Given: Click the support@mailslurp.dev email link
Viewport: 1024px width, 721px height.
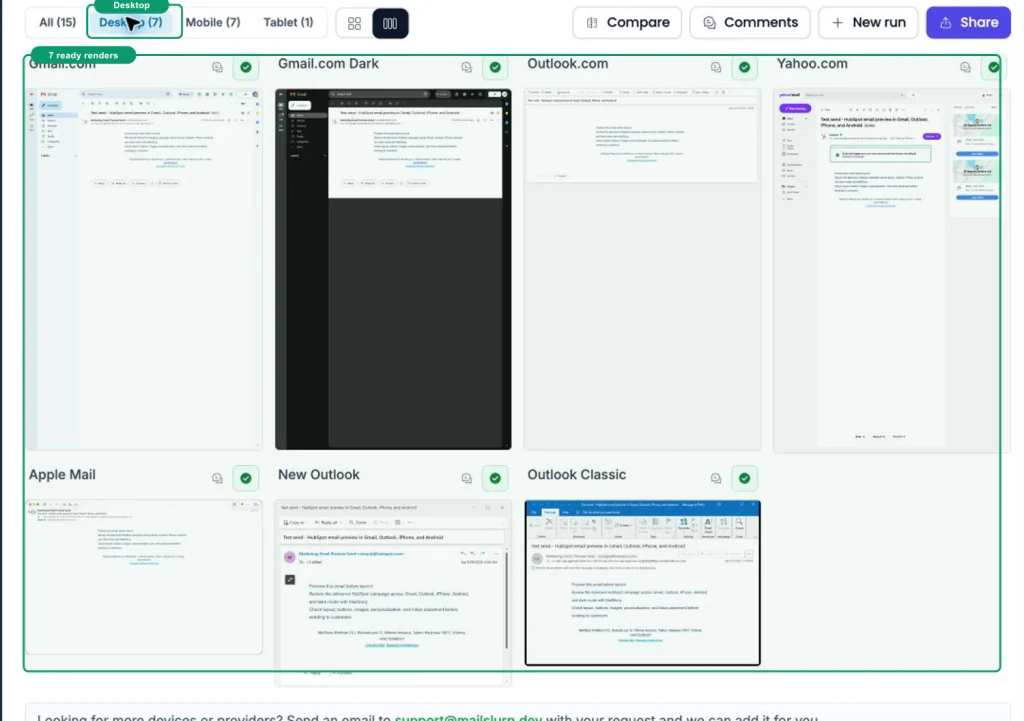Looking at the screenshot, I should pyautogui.click(x=468, y=717).
